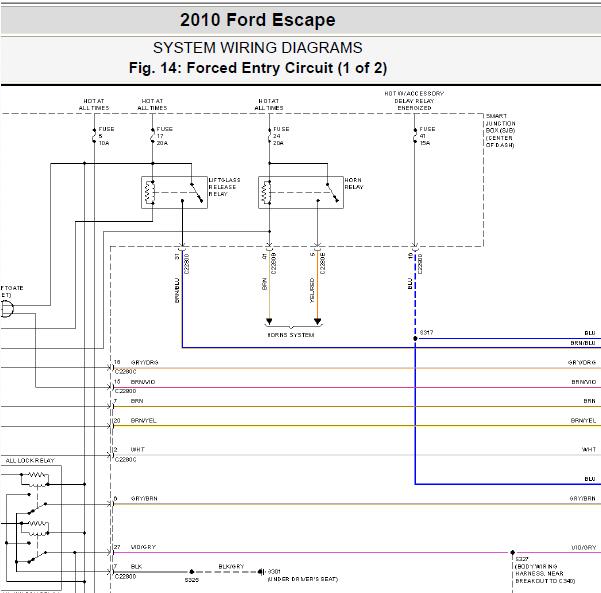Click the 'VIO/GRY' label beside pin 27

click(x=143, y=547)
